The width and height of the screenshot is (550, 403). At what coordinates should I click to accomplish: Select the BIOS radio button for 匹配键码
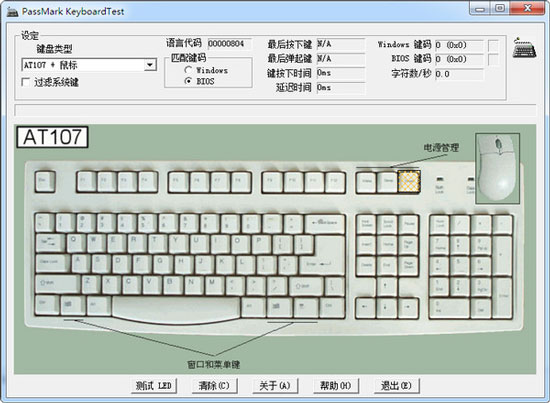pos(188,81)
